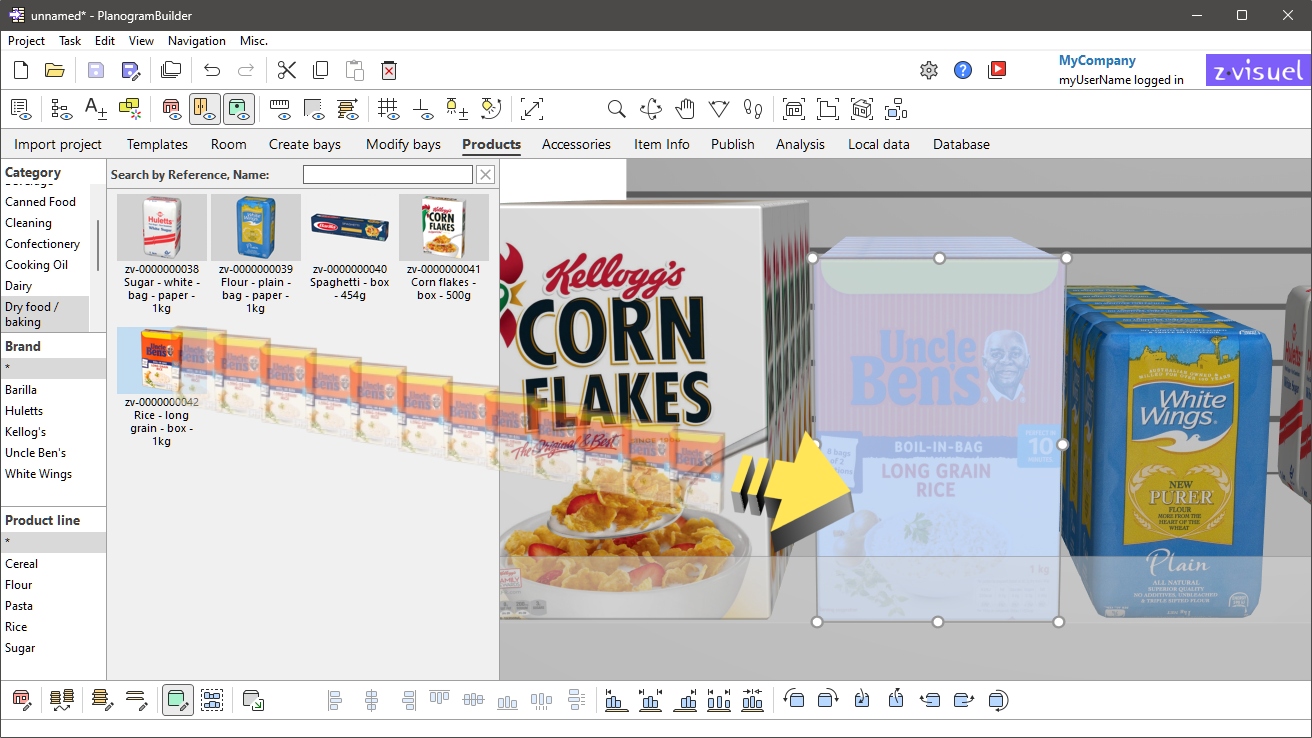Click the undo arrow
This screenshot has height=738, width=1312.
point(212,70)
